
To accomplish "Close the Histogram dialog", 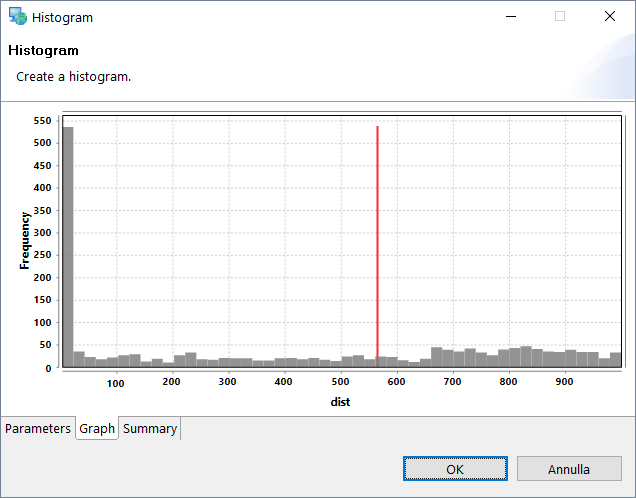I will (x=610, y=17).
